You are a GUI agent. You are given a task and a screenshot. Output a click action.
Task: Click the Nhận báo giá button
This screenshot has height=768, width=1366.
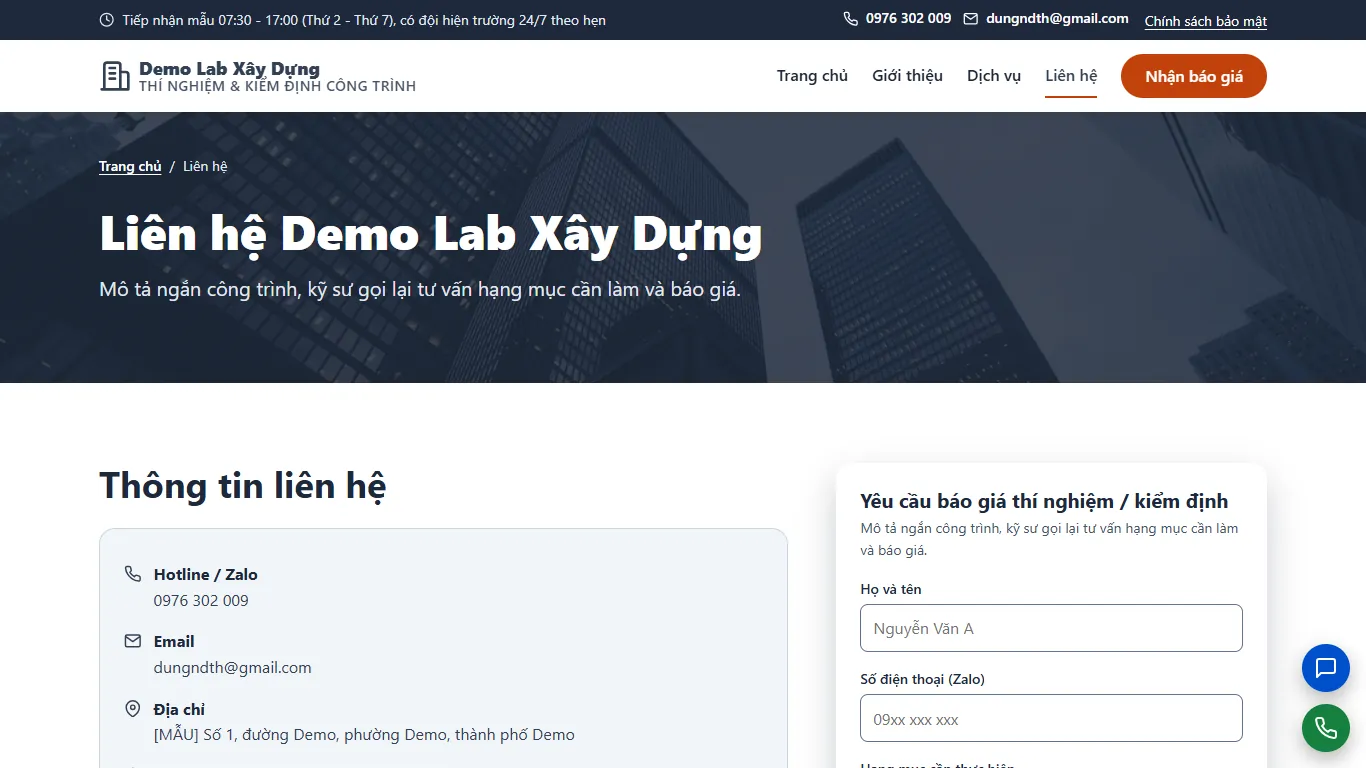1194,76
